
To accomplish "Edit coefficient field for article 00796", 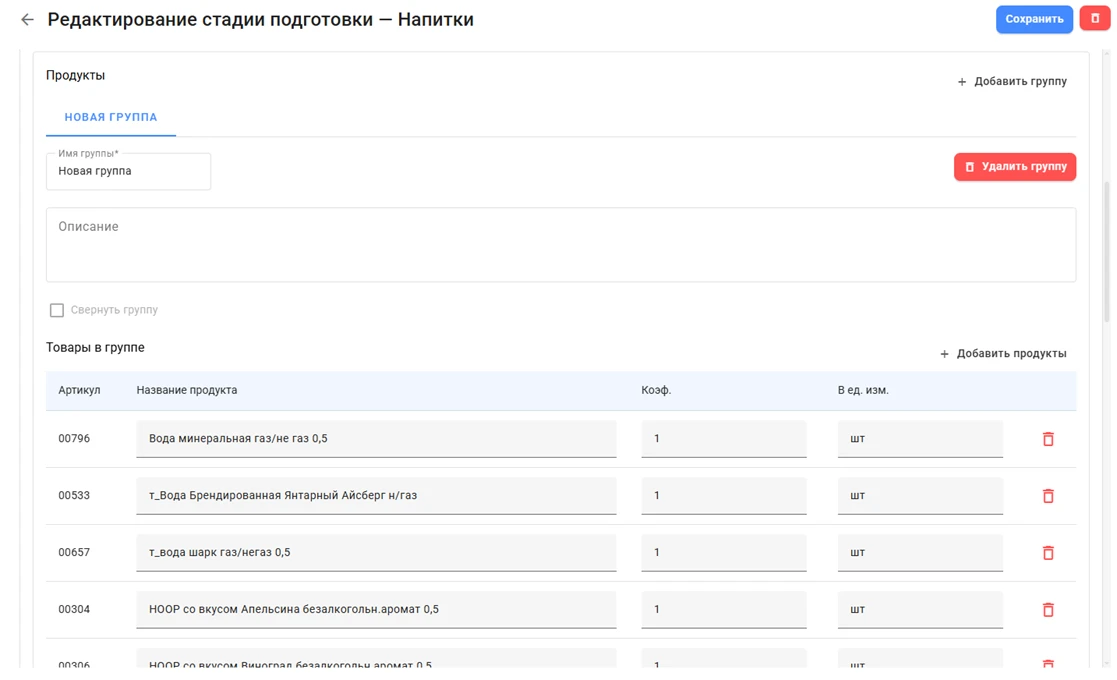I will click(x=724, y=439).
